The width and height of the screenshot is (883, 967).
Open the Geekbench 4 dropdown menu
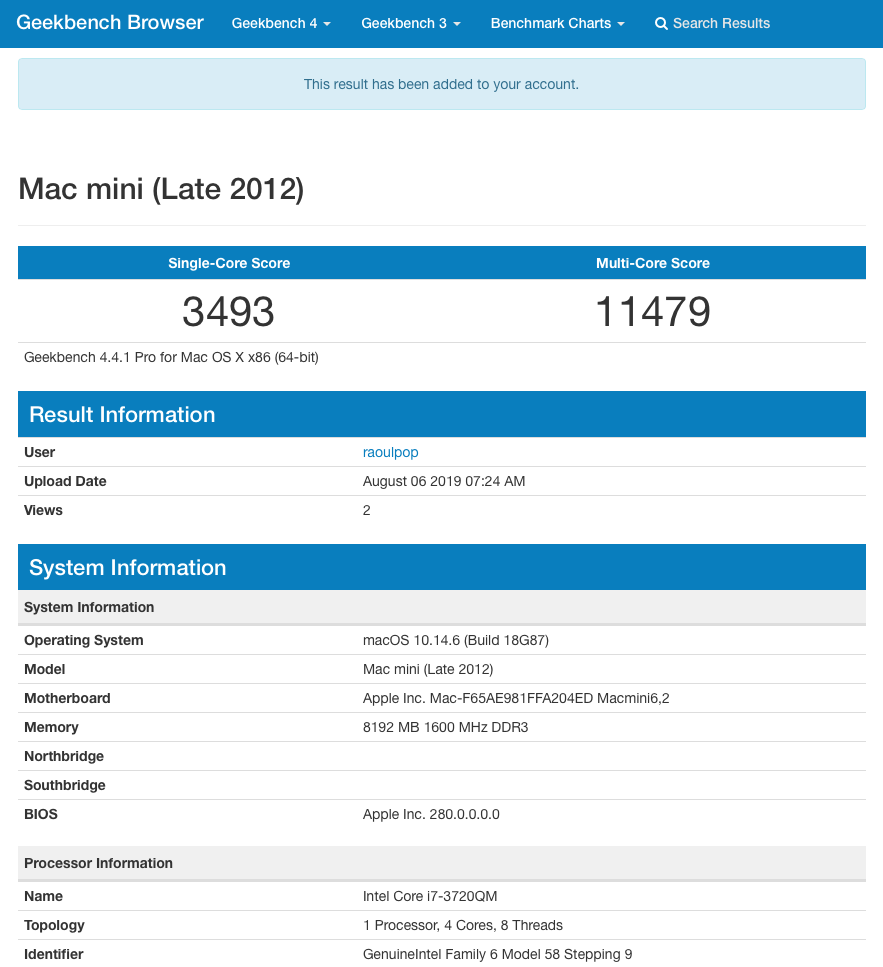[281, 23]
